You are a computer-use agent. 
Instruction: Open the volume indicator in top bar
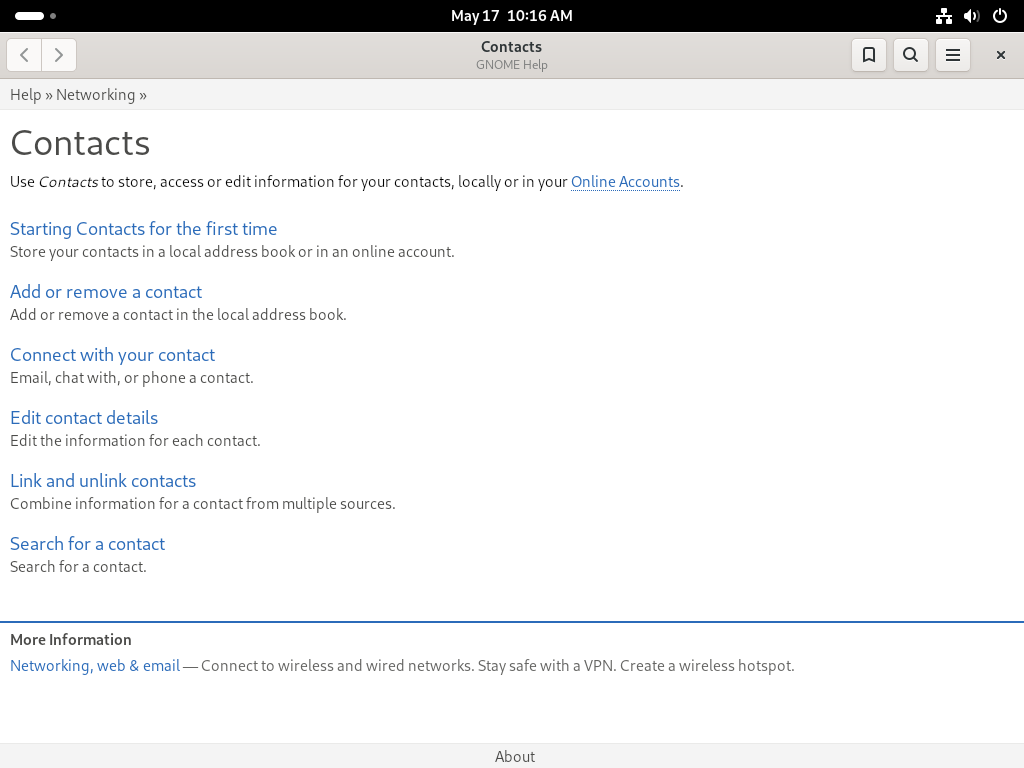tap(972, 16)
